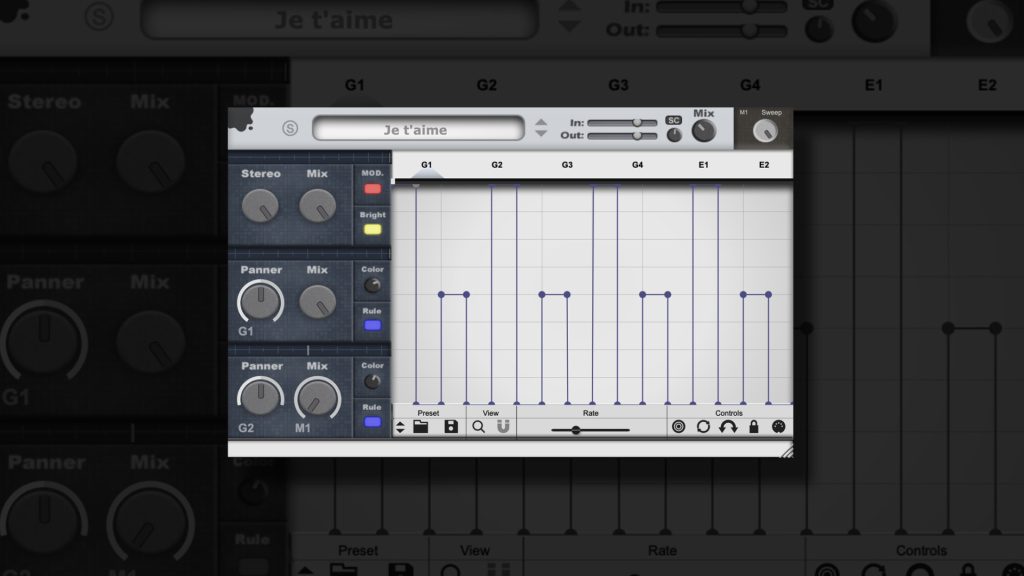
Task: Click the up-down preset arrows in the bottom toolbar
Action: click(x=400, y=427)
